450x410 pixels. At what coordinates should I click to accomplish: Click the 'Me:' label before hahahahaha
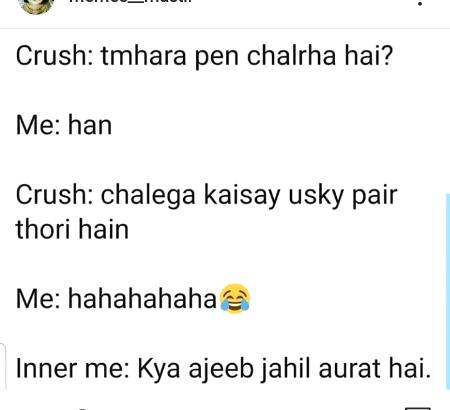(x=38, y=299)
